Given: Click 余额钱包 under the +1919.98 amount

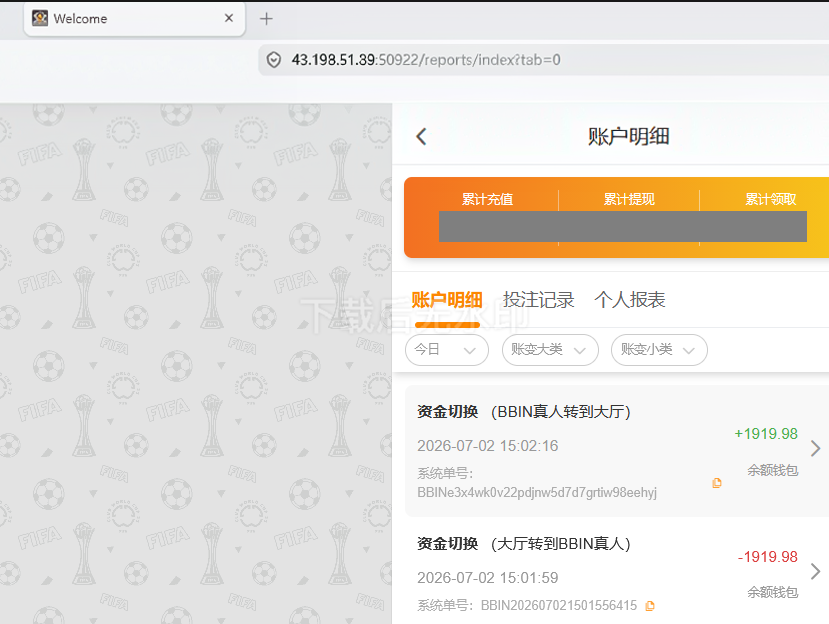Looking at the screenshot, I should 772,470.
